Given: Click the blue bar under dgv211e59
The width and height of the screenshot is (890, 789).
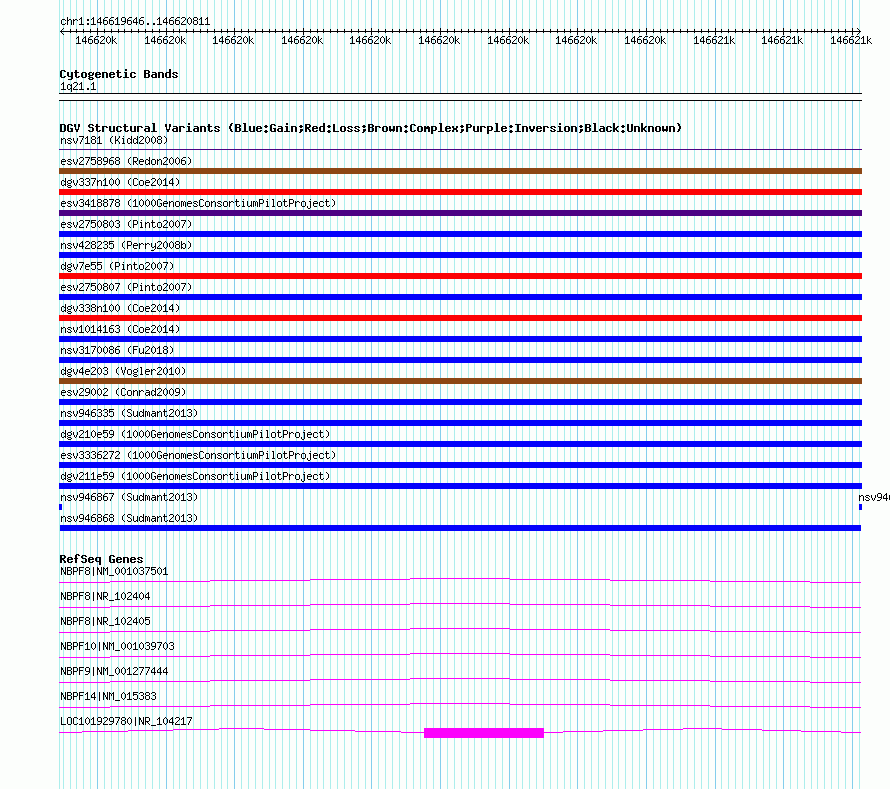Looking at the screenshot, I should (x=460, y=486).
